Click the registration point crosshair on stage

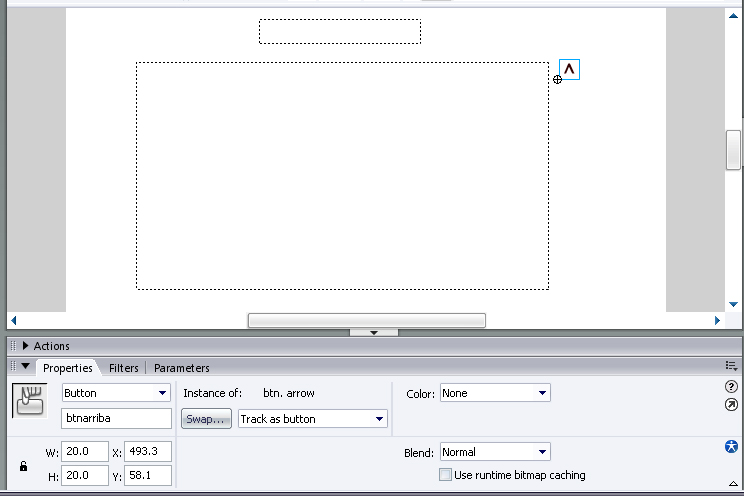point(558,79)
